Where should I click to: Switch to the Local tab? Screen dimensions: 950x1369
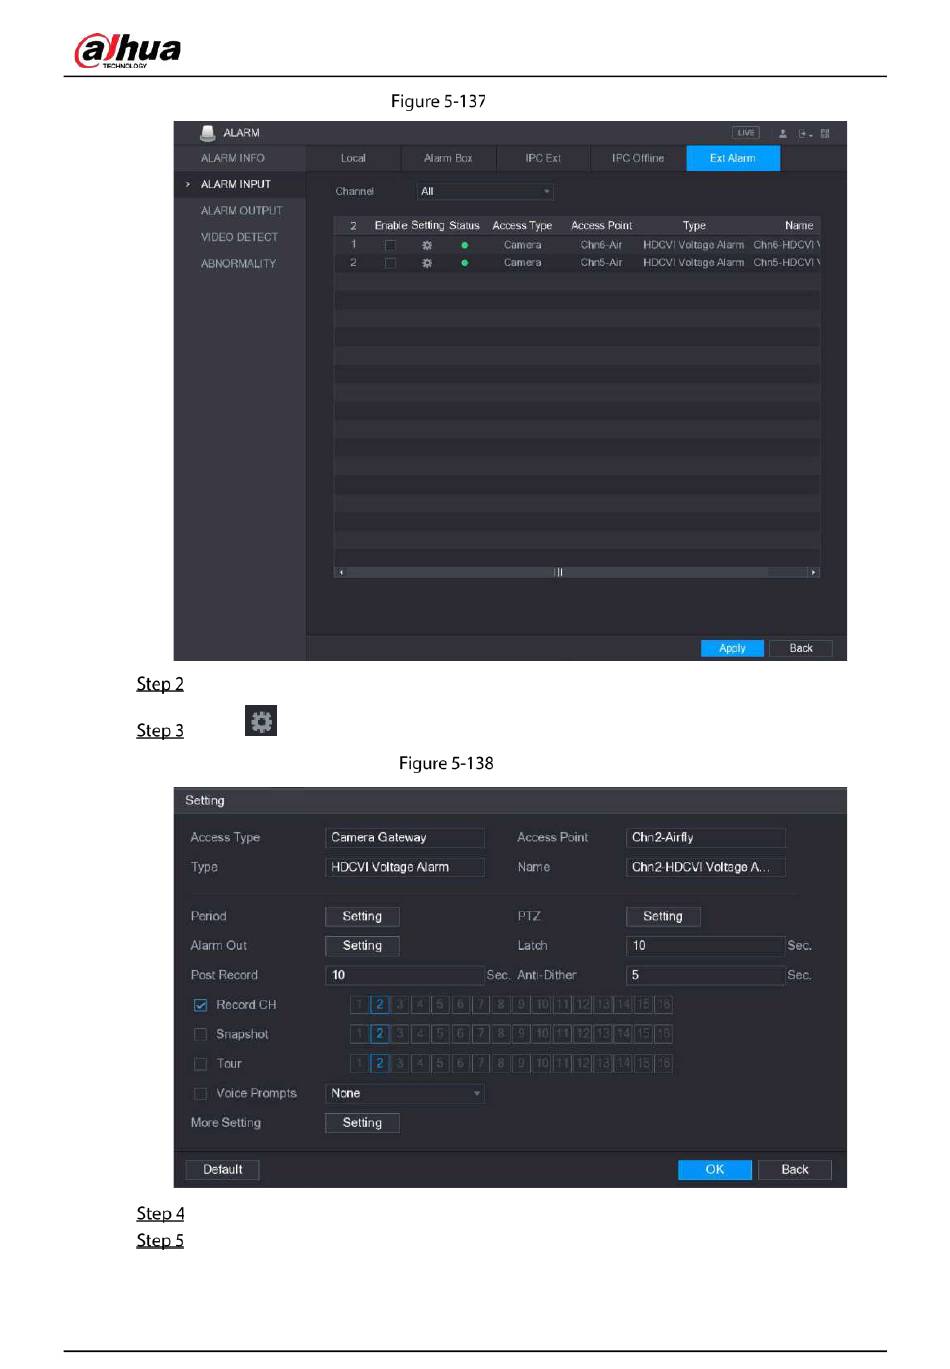[x=353, y=158]
